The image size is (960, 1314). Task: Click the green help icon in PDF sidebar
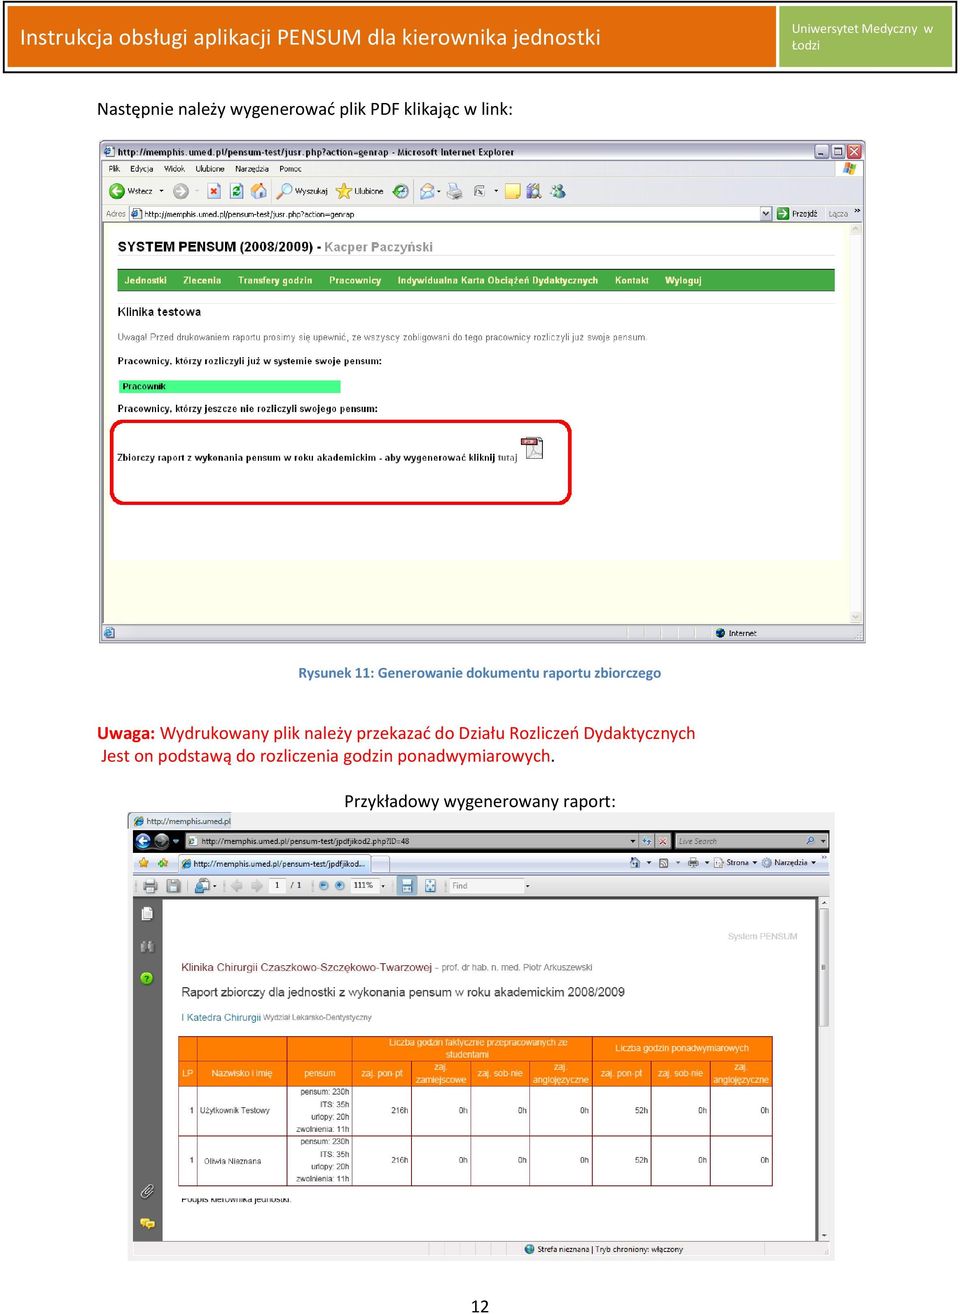click(147, 978)
